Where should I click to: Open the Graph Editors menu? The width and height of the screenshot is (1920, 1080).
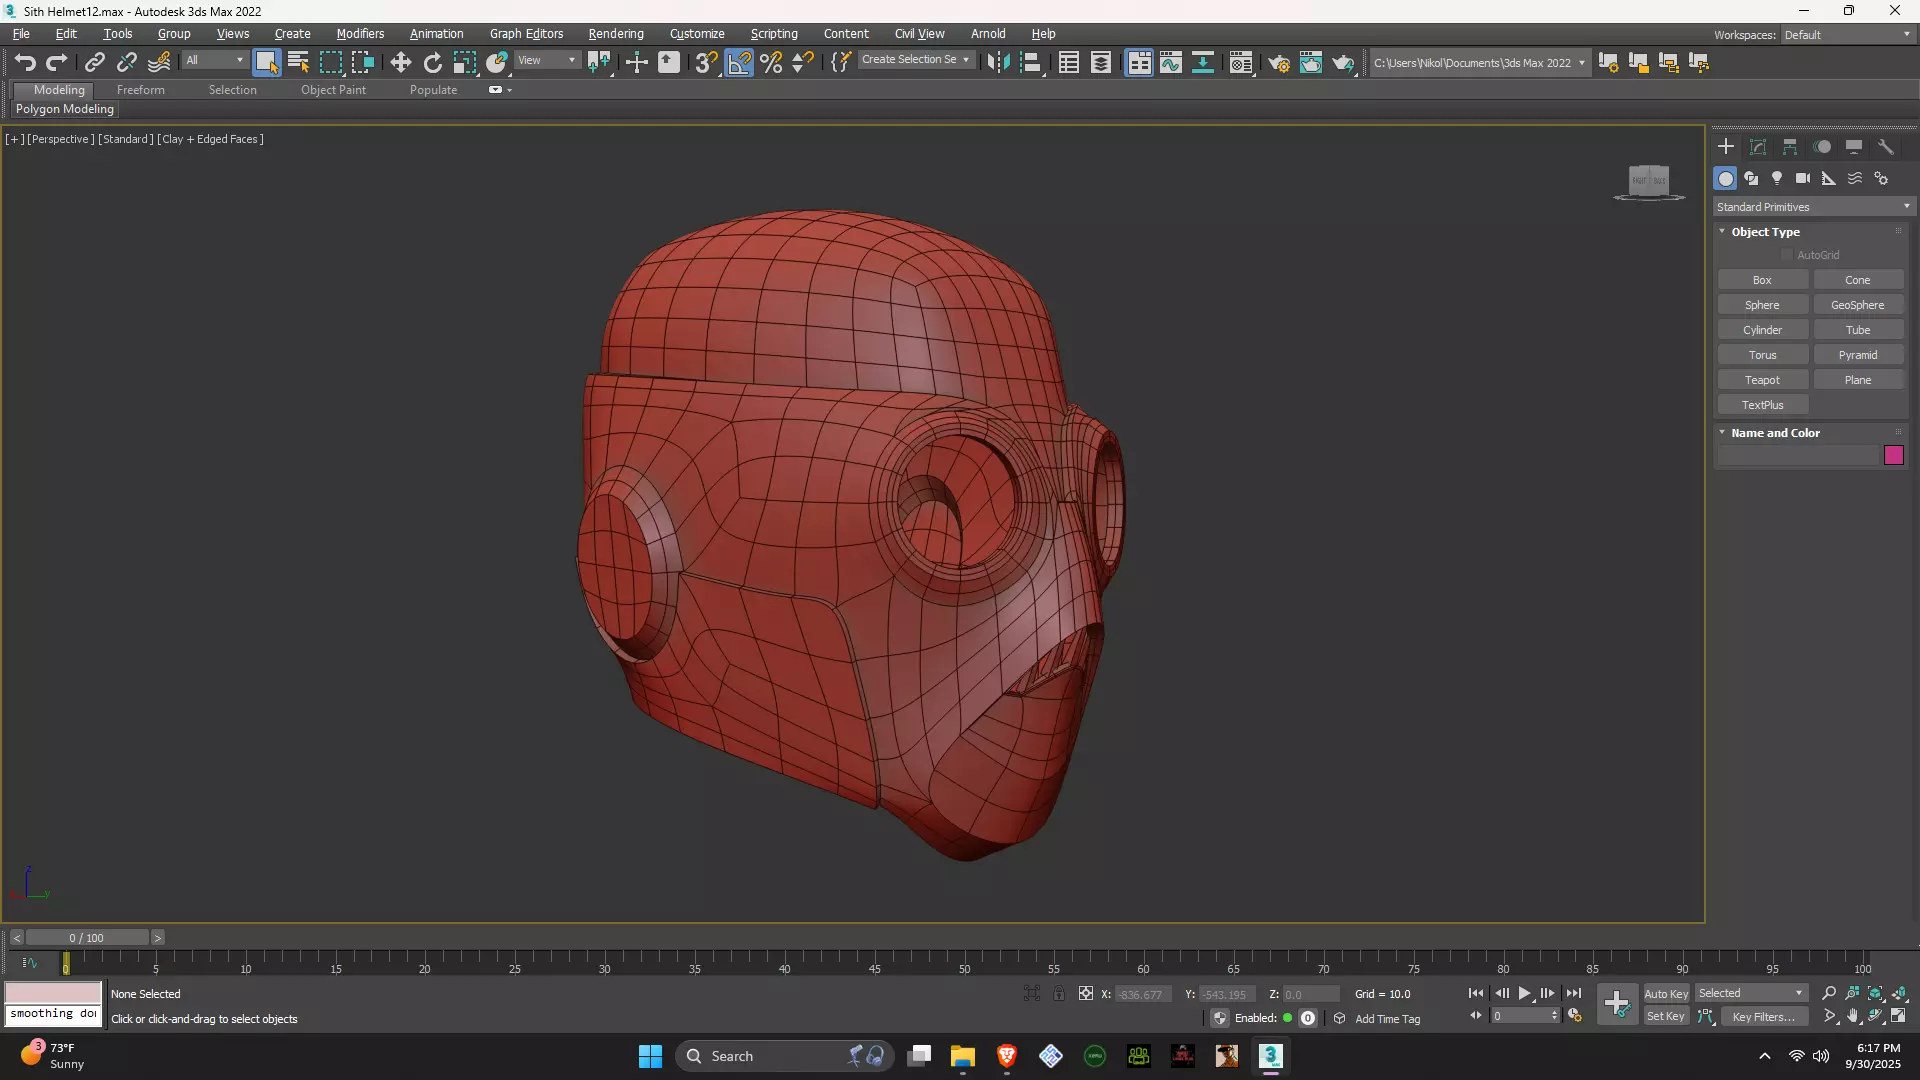pos(526,34)
